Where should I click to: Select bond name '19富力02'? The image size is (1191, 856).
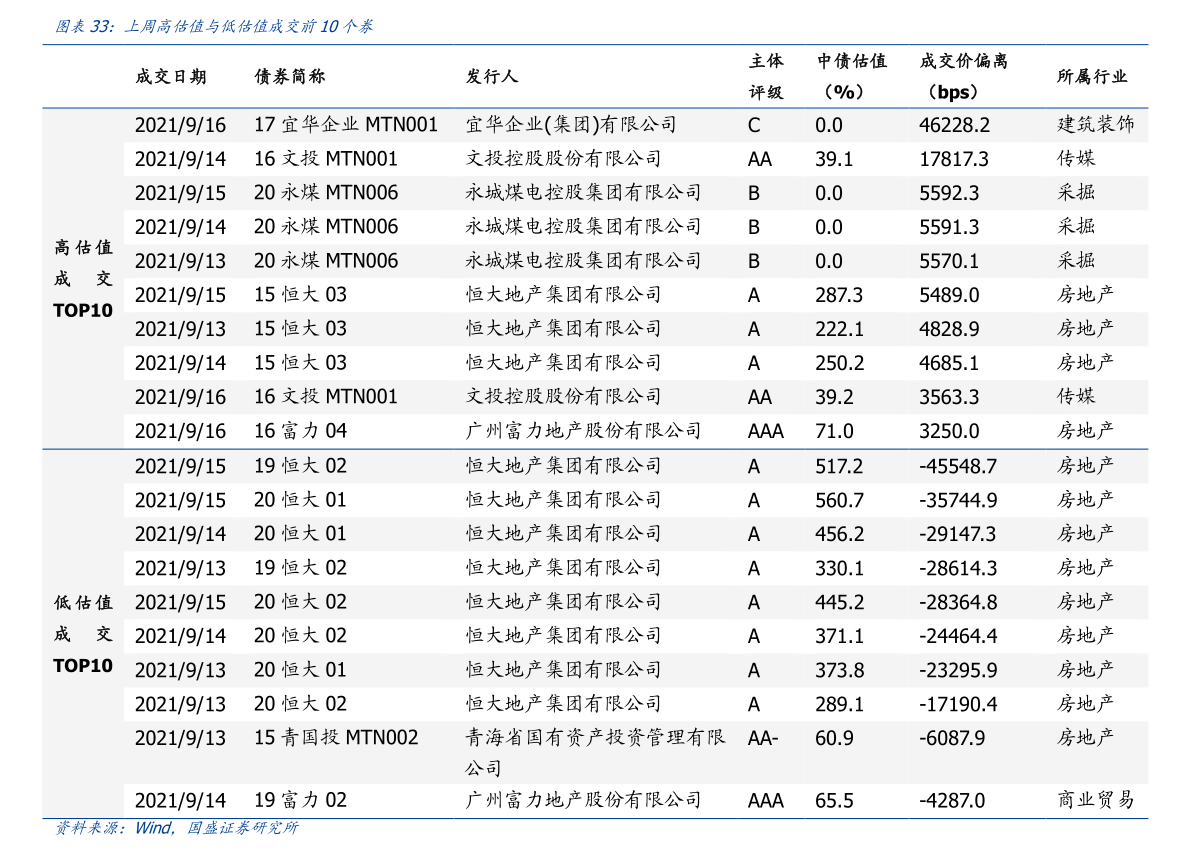300,800
